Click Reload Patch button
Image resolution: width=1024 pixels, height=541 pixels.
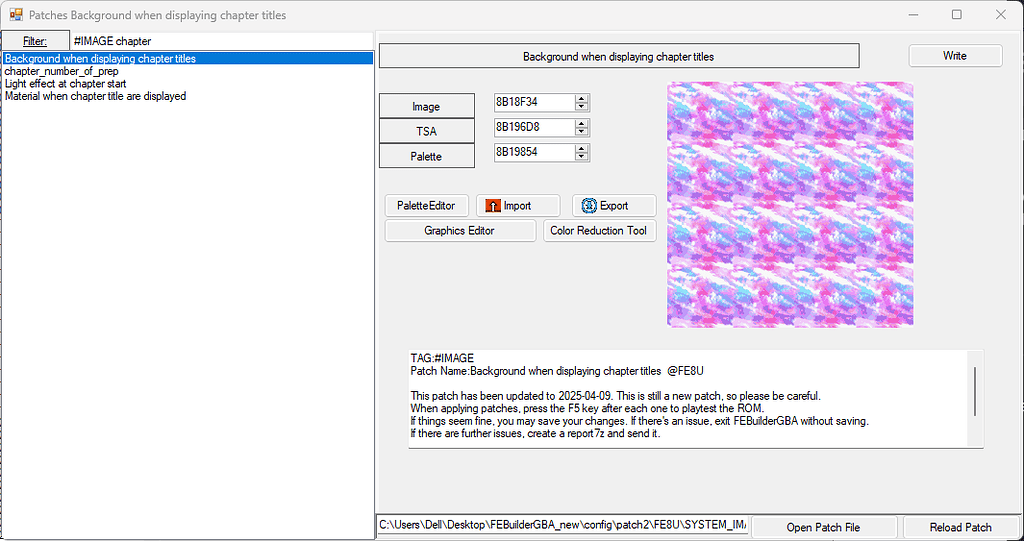coord(960,527)
